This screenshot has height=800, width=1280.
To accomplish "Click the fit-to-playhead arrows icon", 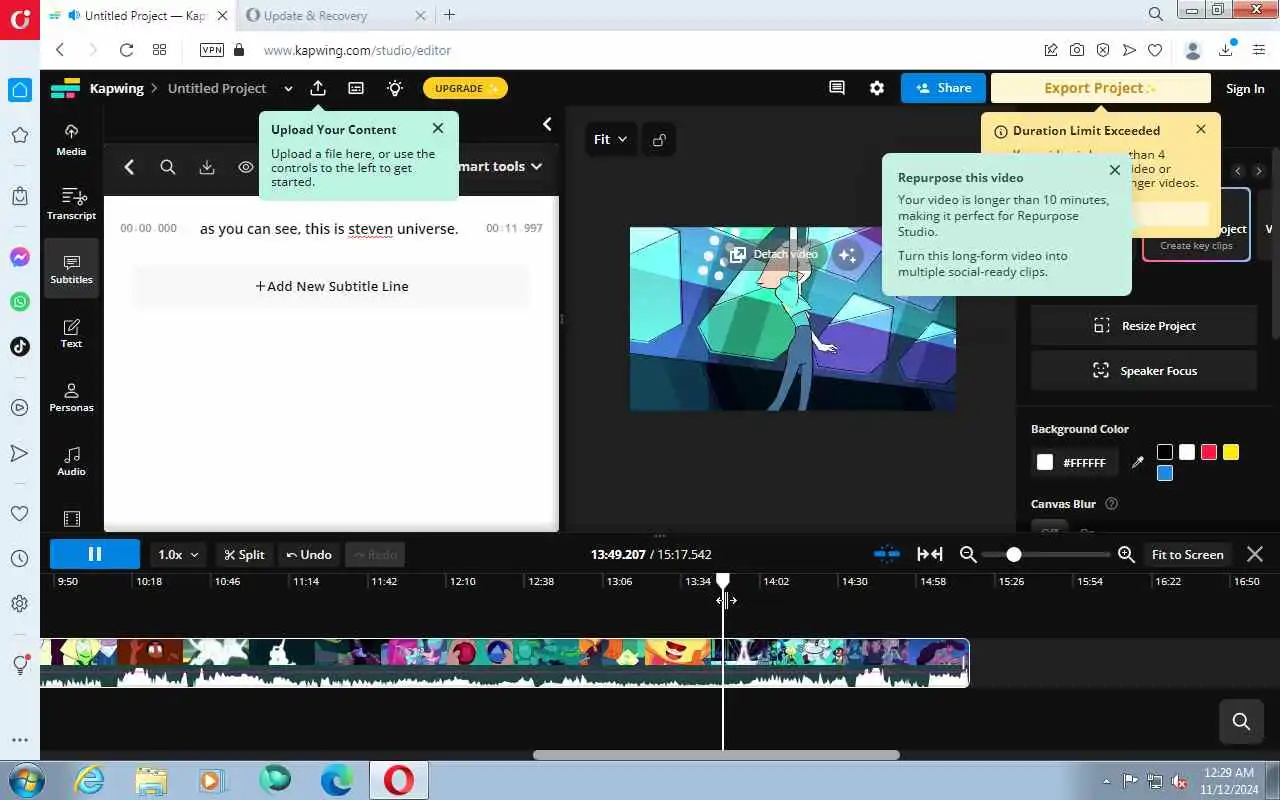I will [x=930, y=554].
